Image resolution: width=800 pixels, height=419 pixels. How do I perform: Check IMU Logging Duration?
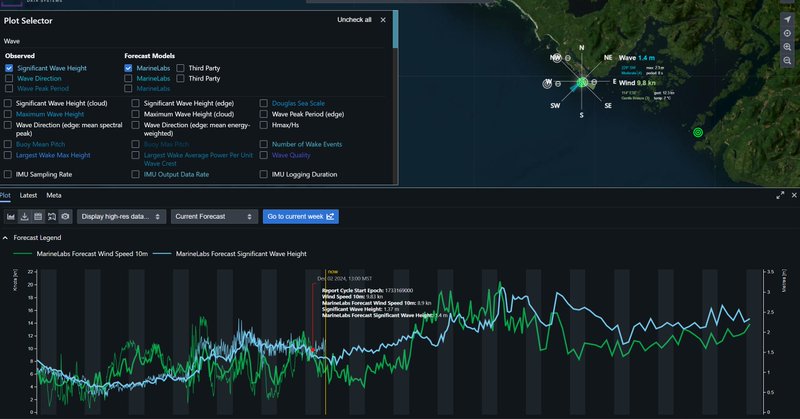[x=263, y=175]
